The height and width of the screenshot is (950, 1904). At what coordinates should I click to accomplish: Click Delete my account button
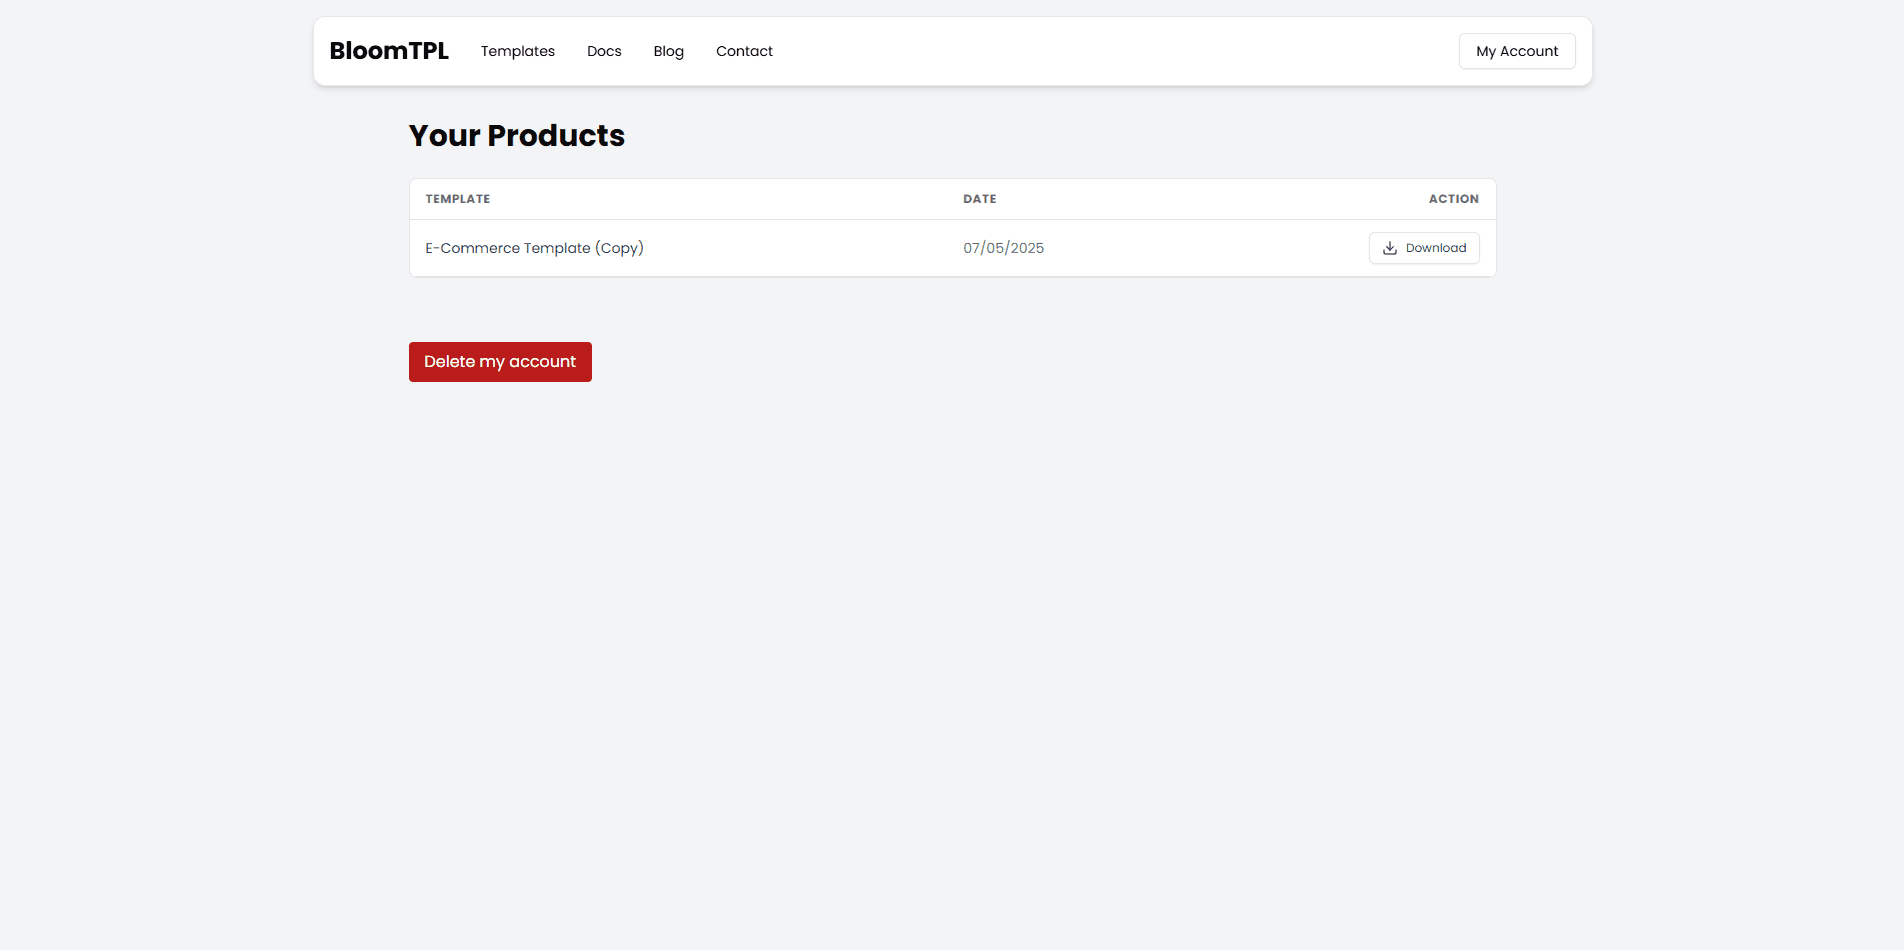point(500,362)
